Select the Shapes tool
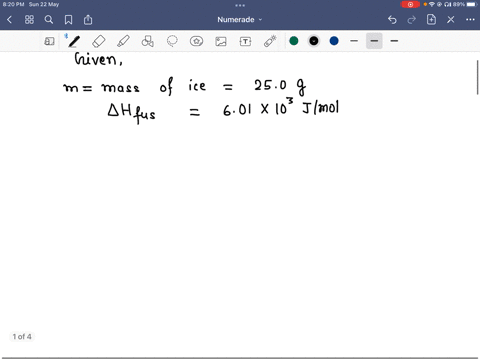The height and width of the screenshot is (360, 480). pos(147,41)
